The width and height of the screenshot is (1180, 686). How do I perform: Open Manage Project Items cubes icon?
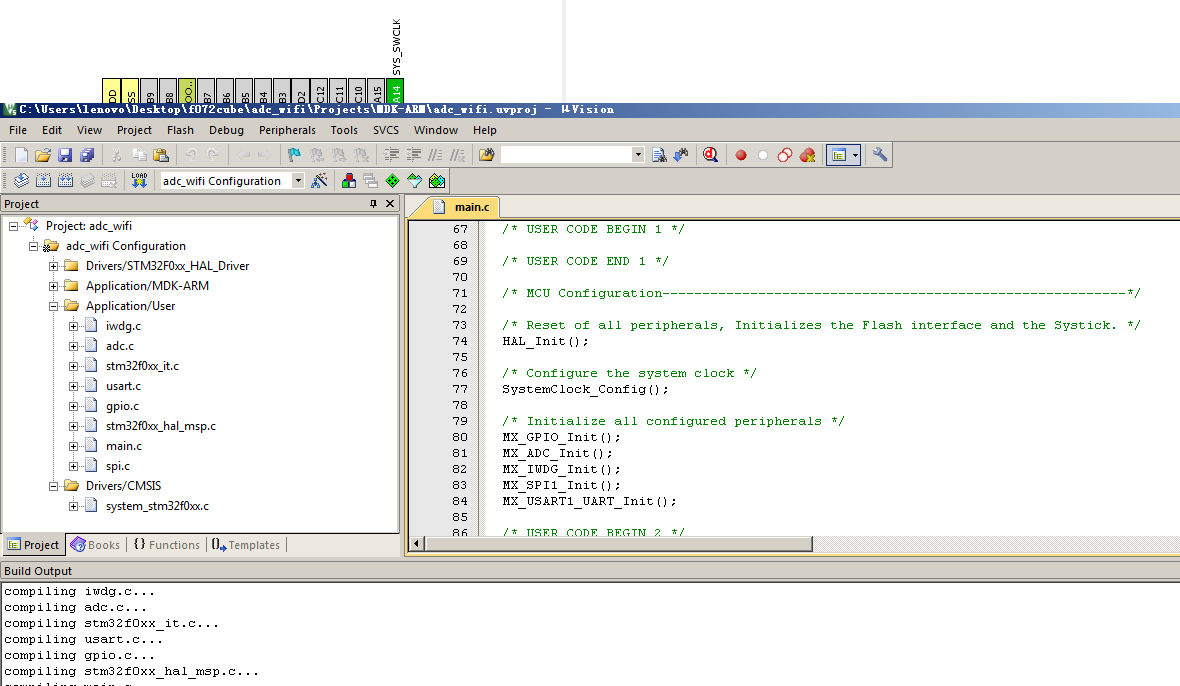coord(348,181)
